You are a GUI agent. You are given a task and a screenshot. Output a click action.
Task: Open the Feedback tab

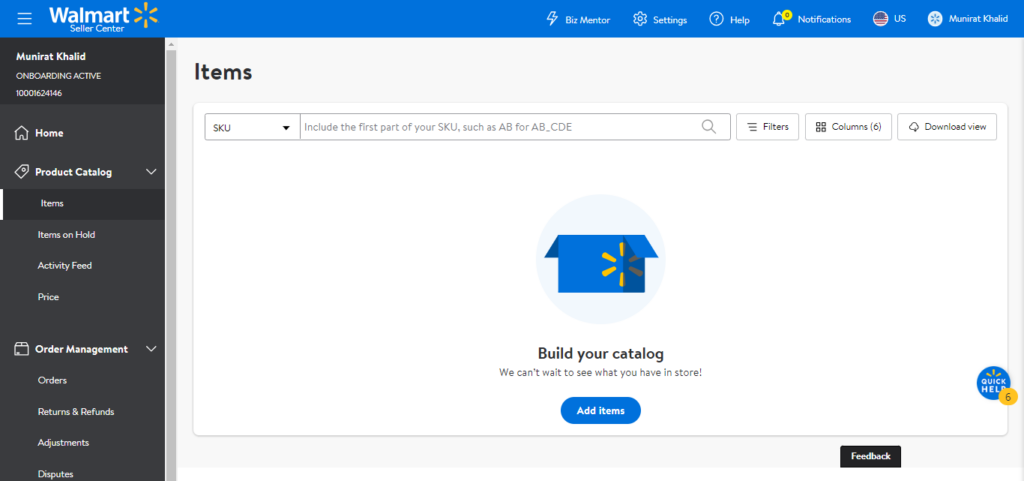coord(871,456)
